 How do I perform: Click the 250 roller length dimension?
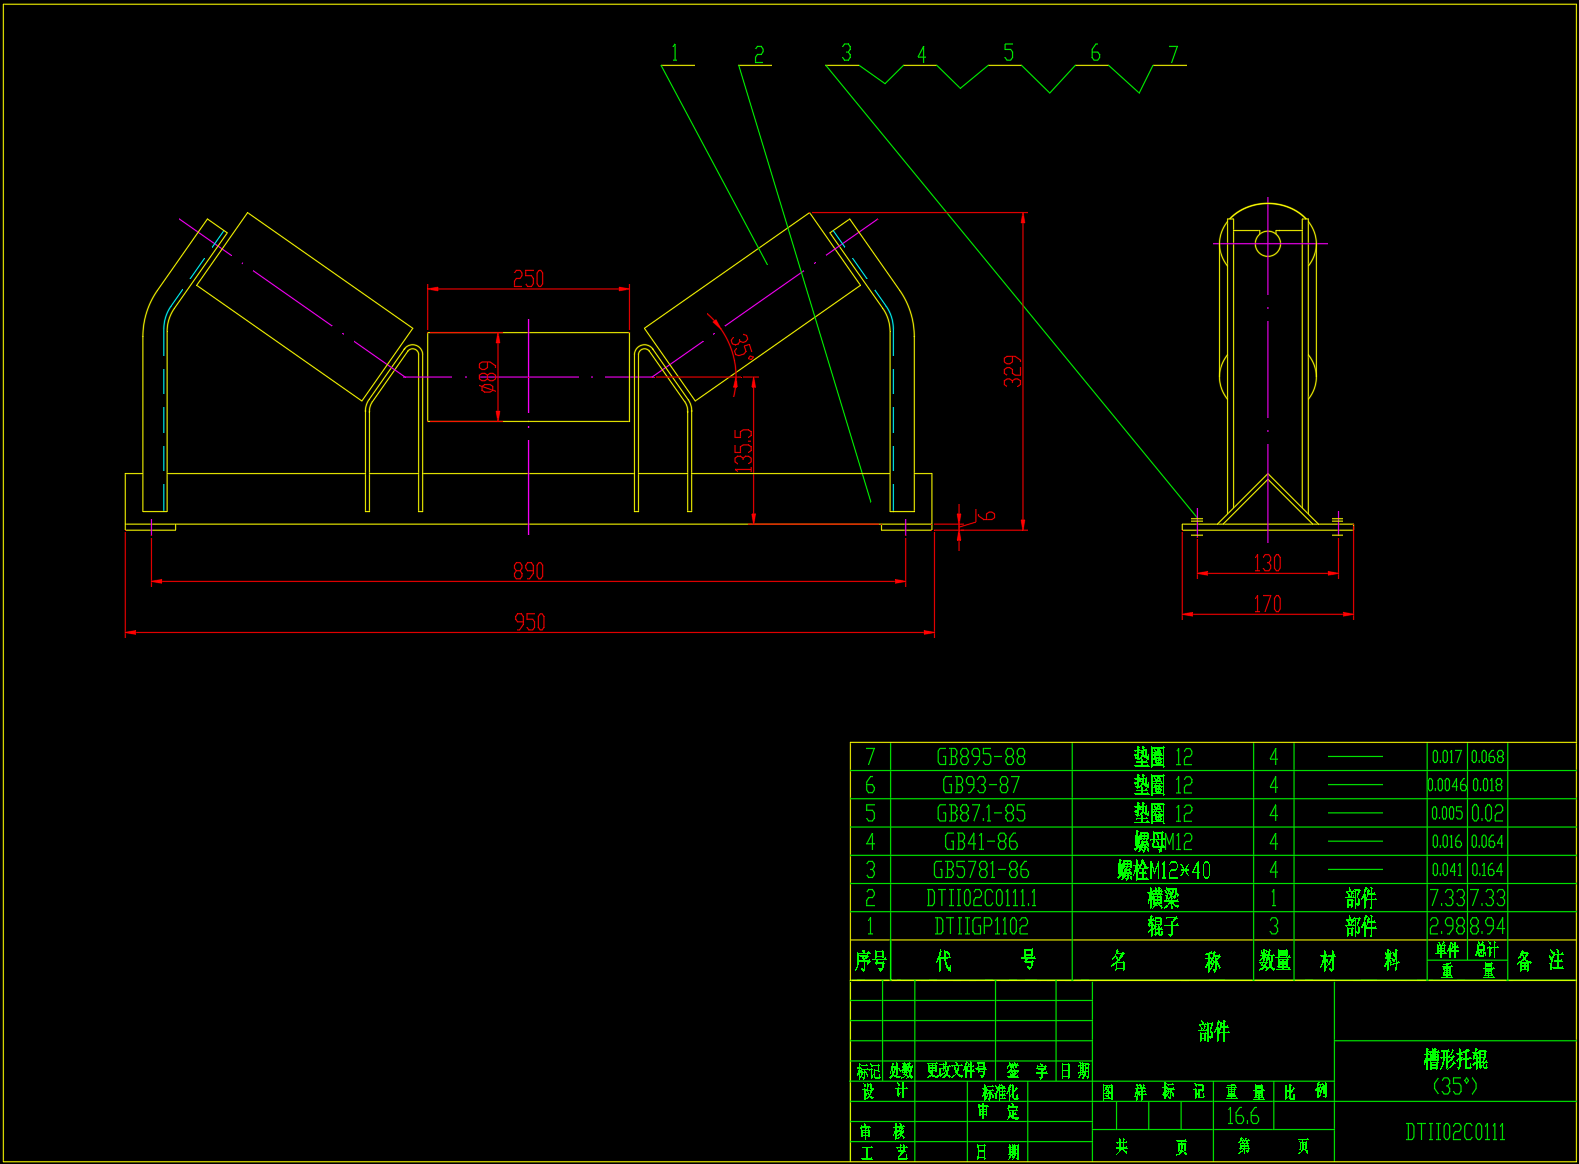(528, 279)
